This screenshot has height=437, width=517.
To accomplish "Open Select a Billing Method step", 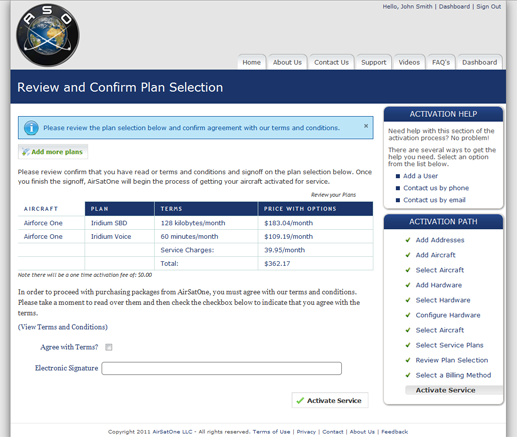I will tap(453, 375).
